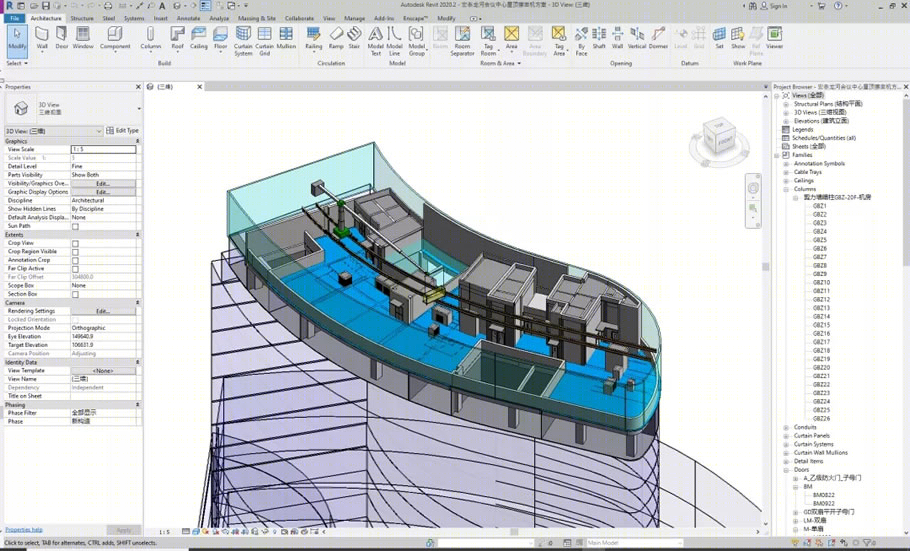The height and width of the screenshot is (551, 910).
Task: Select the Floor tool
Action: coord(221,39)
